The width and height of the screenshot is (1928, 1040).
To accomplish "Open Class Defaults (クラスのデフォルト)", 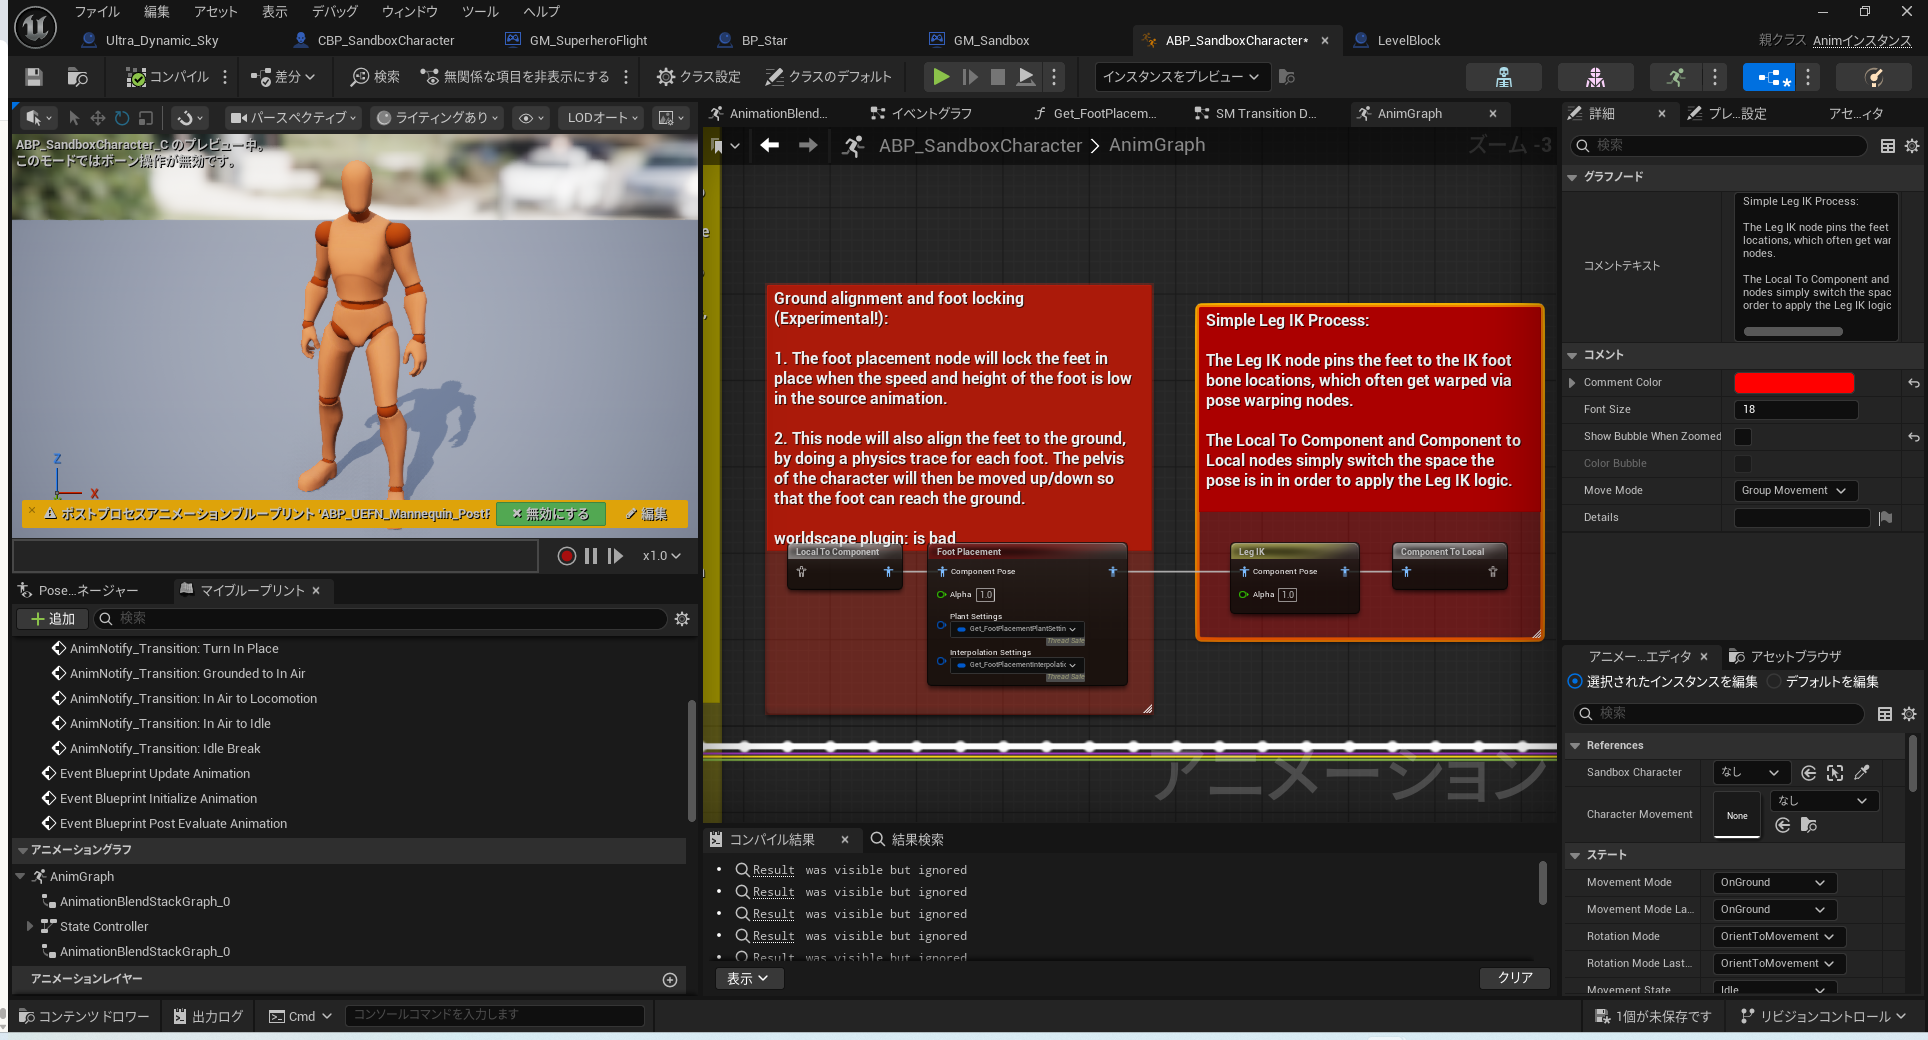I will 827,77.
